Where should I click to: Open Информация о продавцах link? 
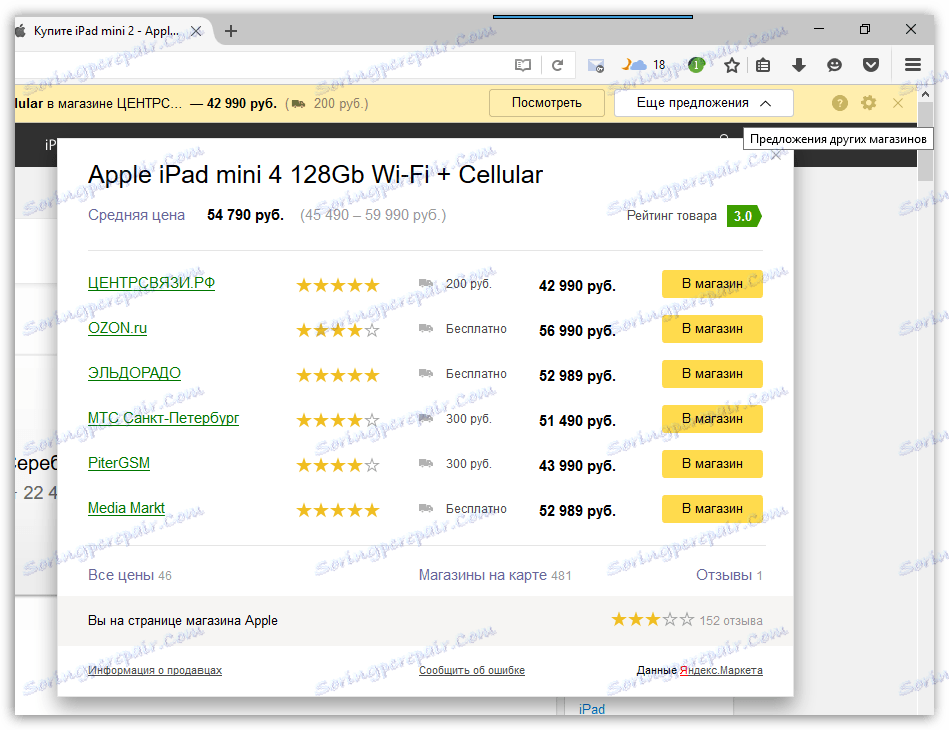(x=155, y=670)
